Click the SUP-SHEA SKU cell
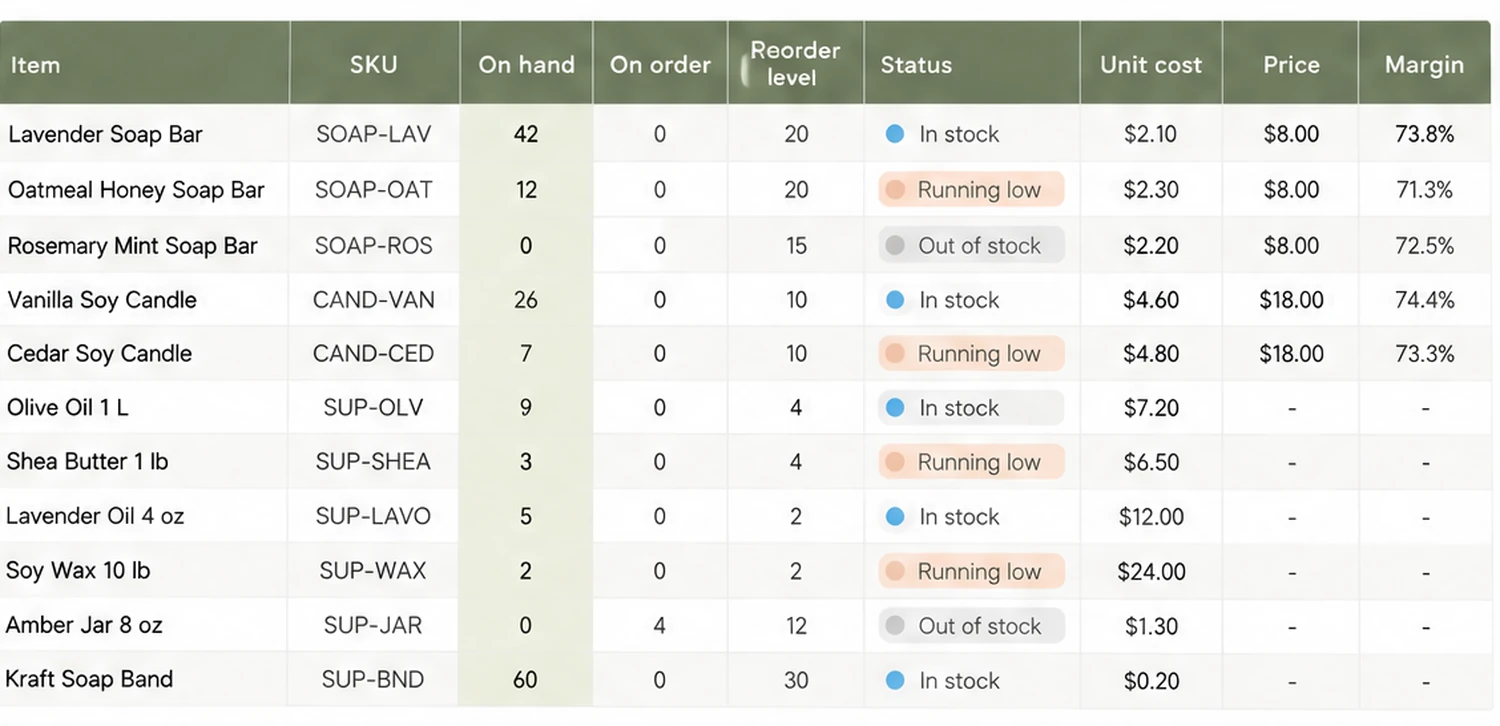Image resolution: width=1500 pixels, height=726 pixels. click(x=373, y=462)
